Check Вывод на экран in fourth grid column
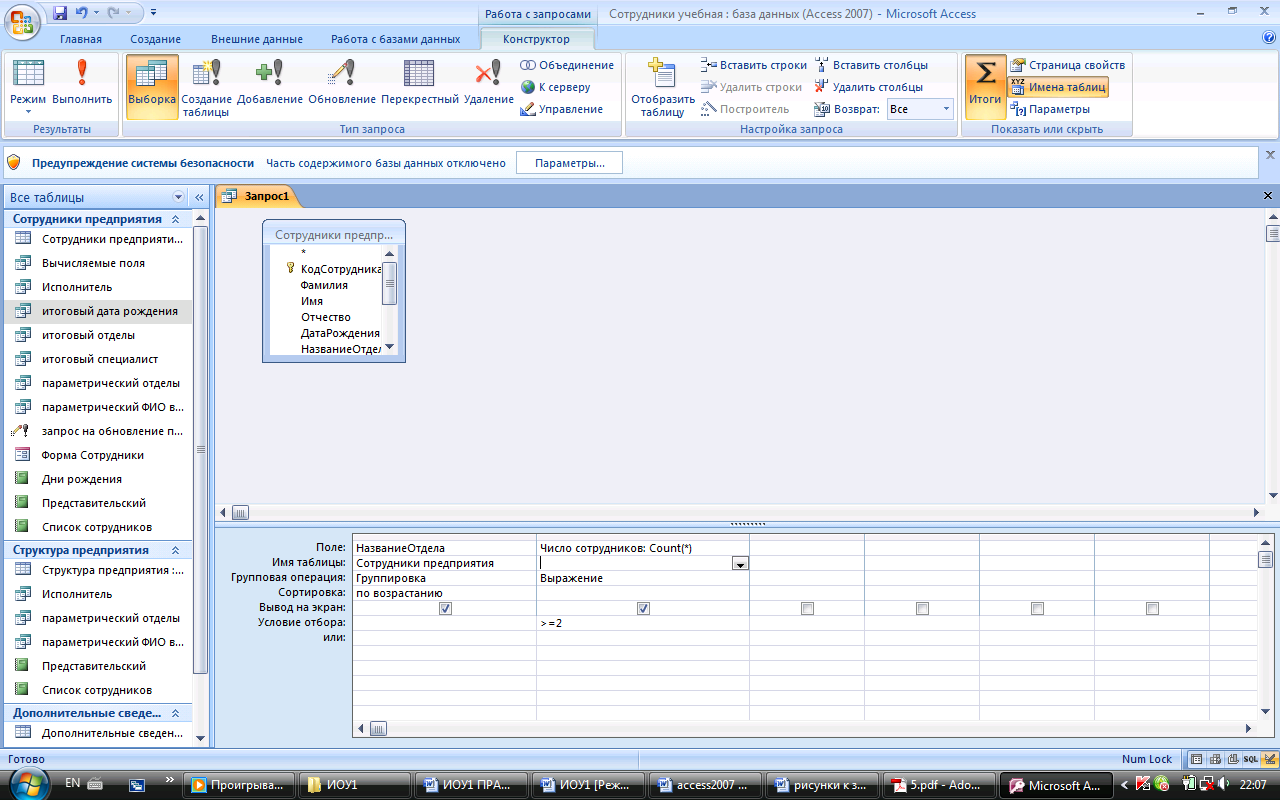1280x800 pixels. click(922, 608)
